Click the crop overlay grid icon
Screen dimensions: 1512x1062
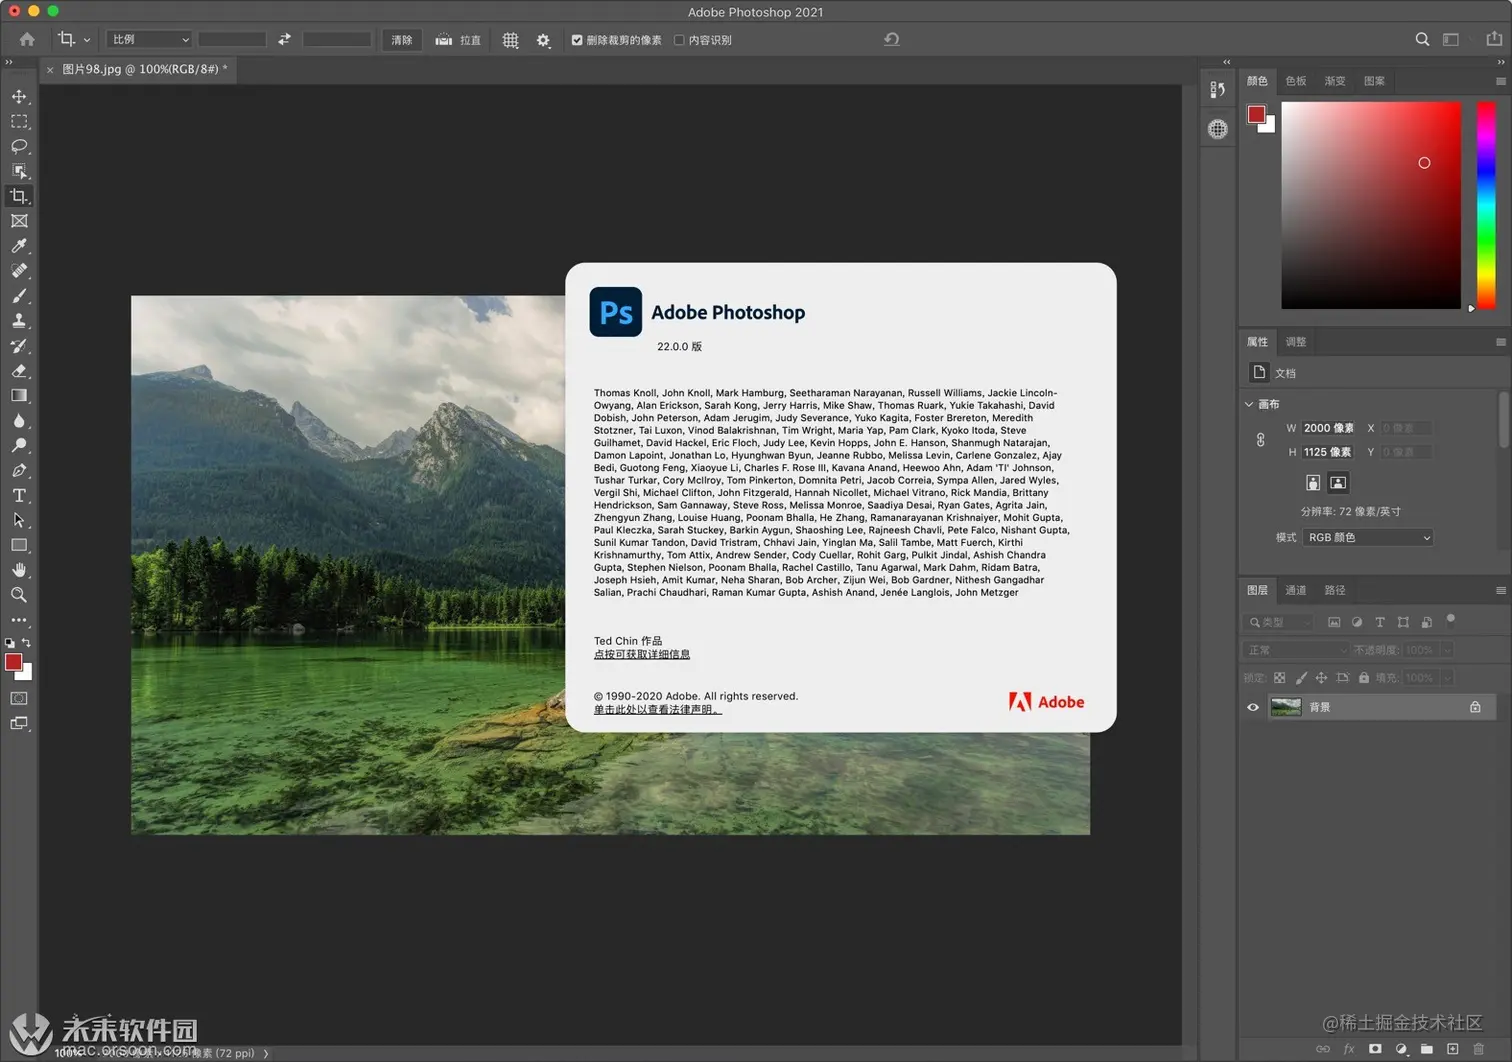[510, 40]
